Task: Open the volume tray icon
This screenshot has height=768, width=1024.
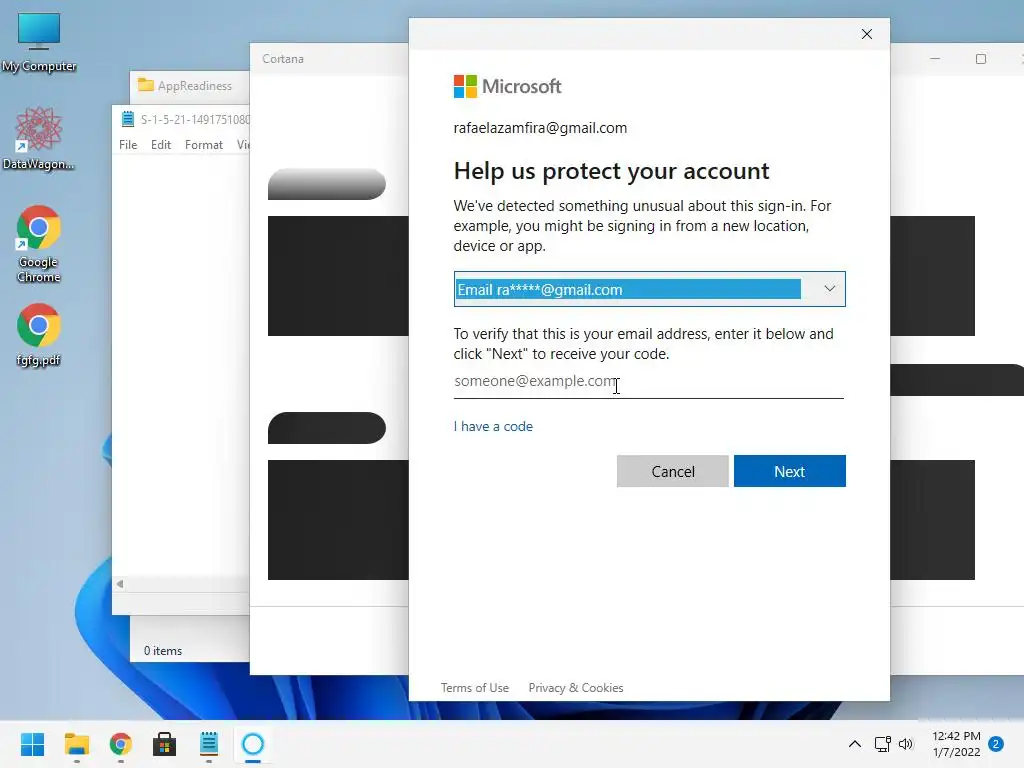Action: pos(906,744)
